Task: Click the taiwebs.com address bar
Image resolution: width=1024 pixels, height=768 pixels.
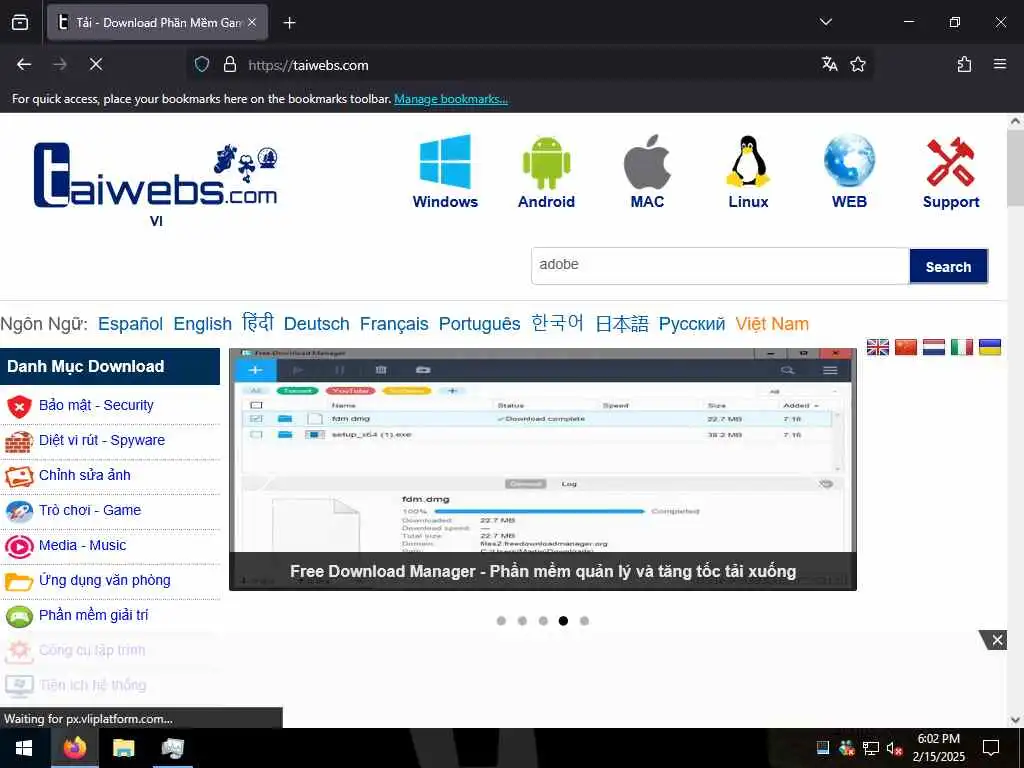Action: pos(529,65)
